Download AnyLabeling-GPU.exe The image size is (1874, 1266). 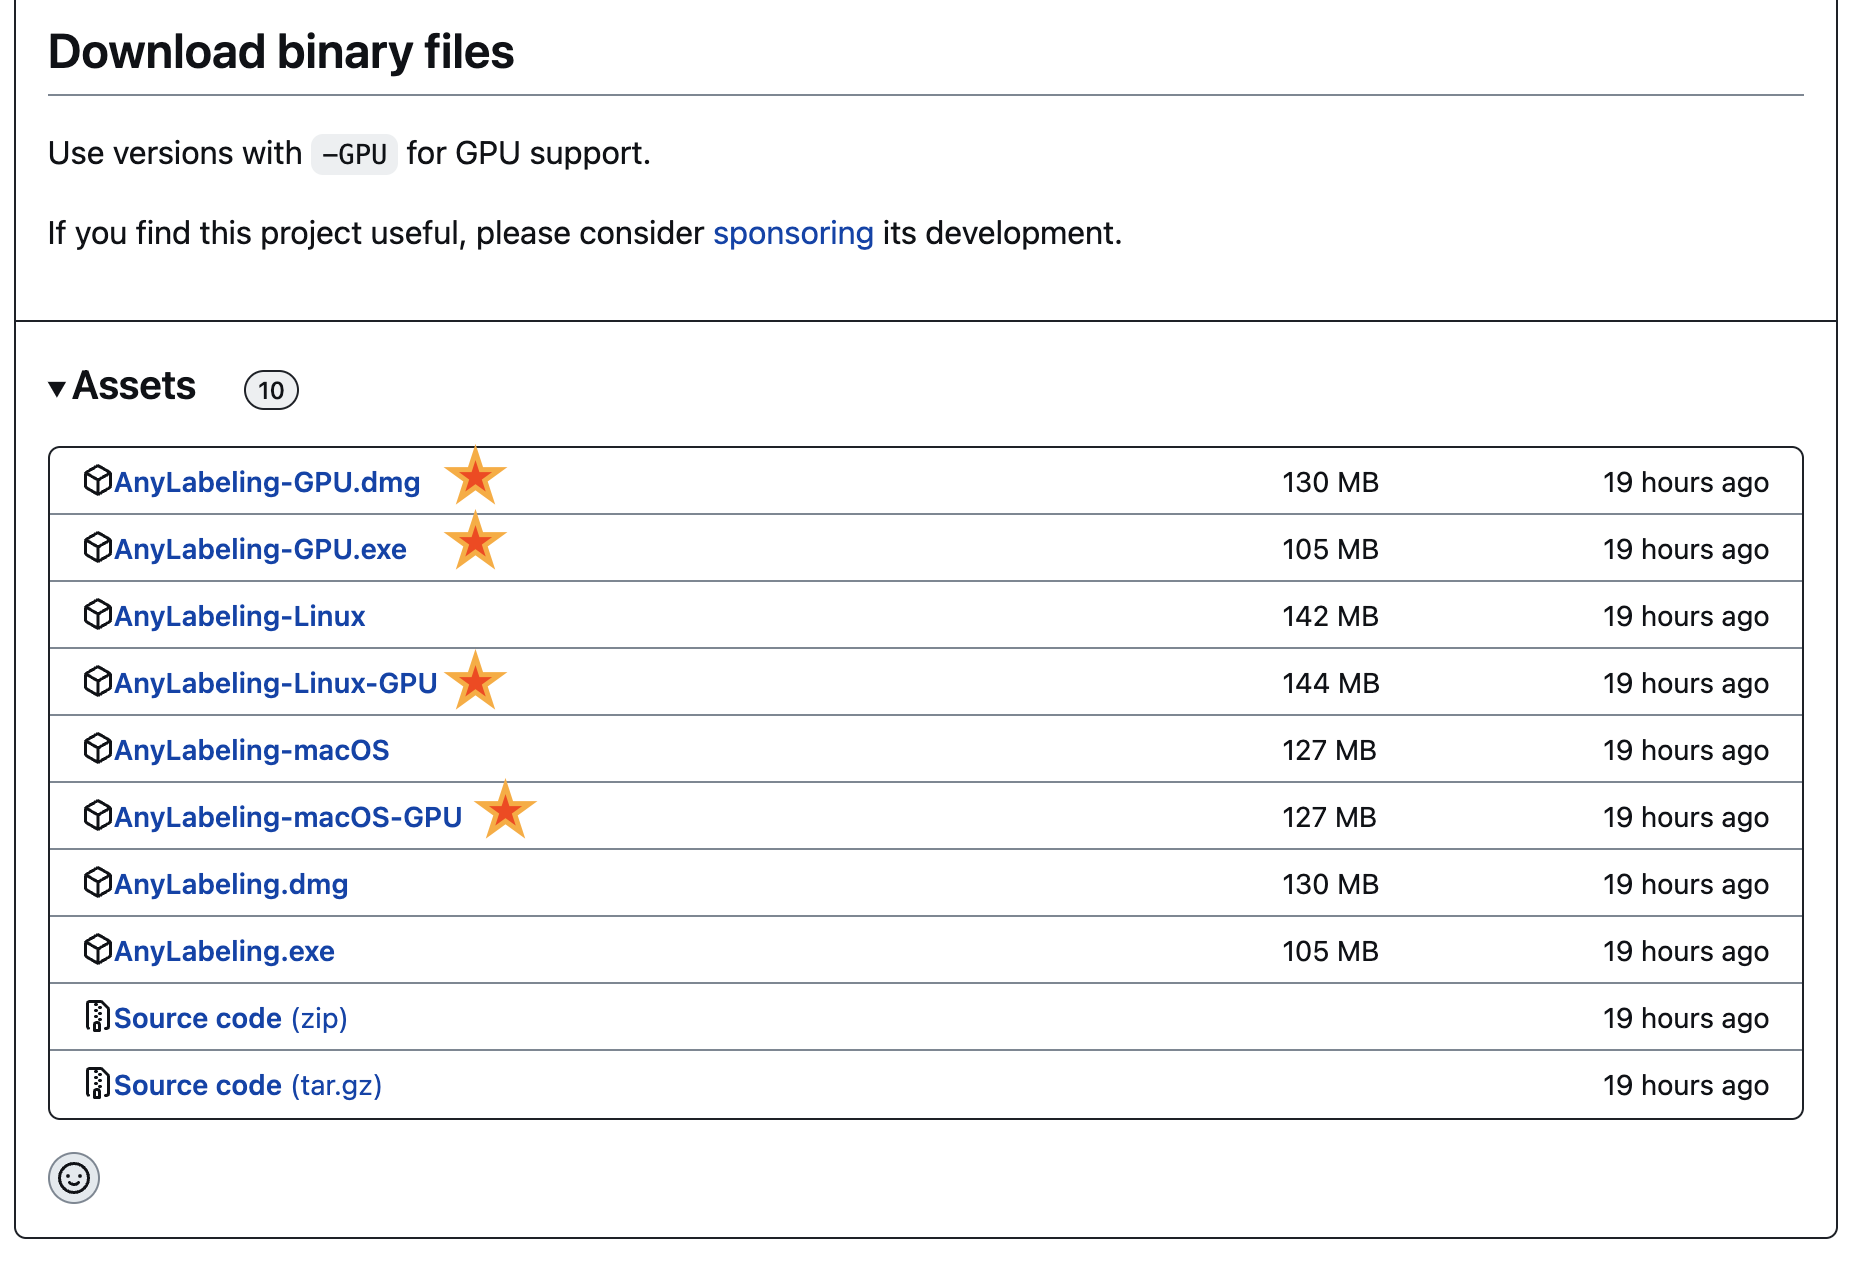click(260, 549)
